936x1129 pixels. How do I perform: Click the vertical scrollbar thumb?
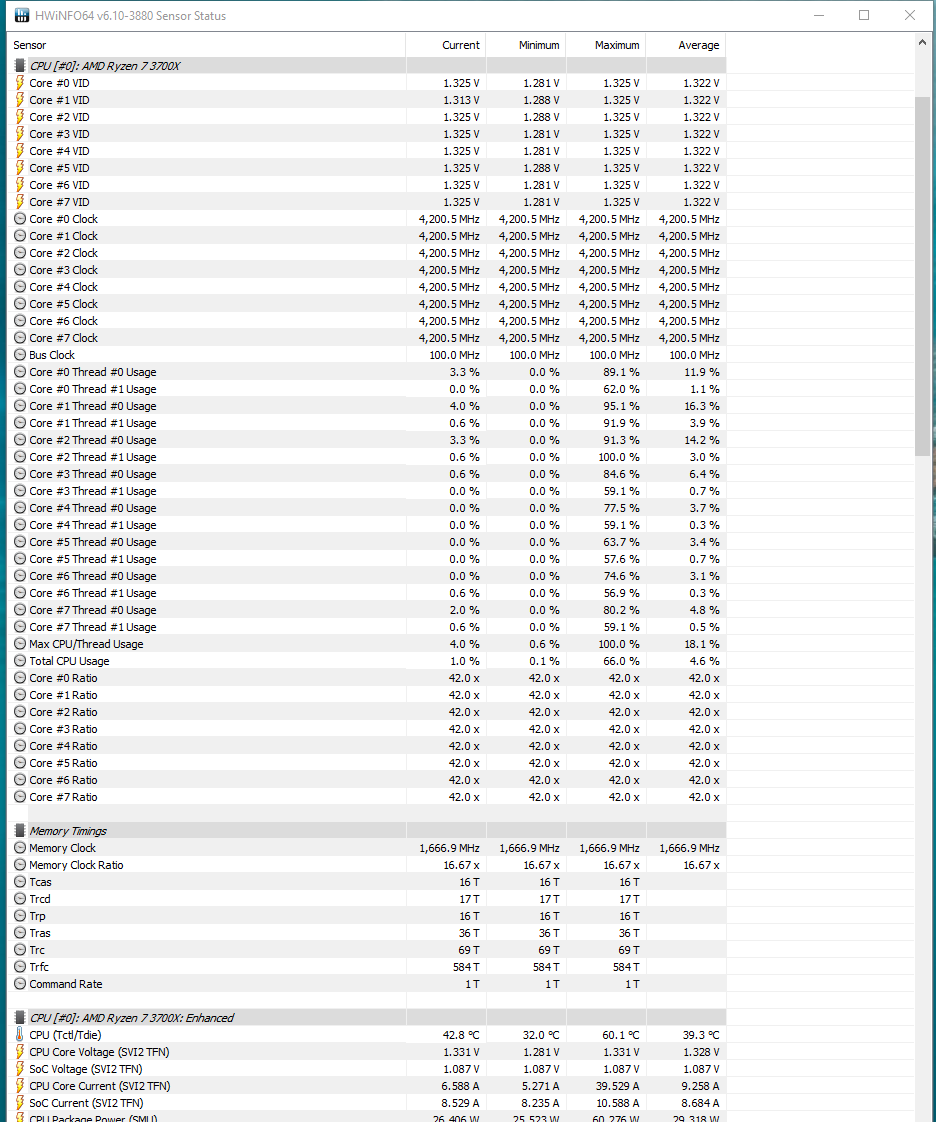(922, 276)
